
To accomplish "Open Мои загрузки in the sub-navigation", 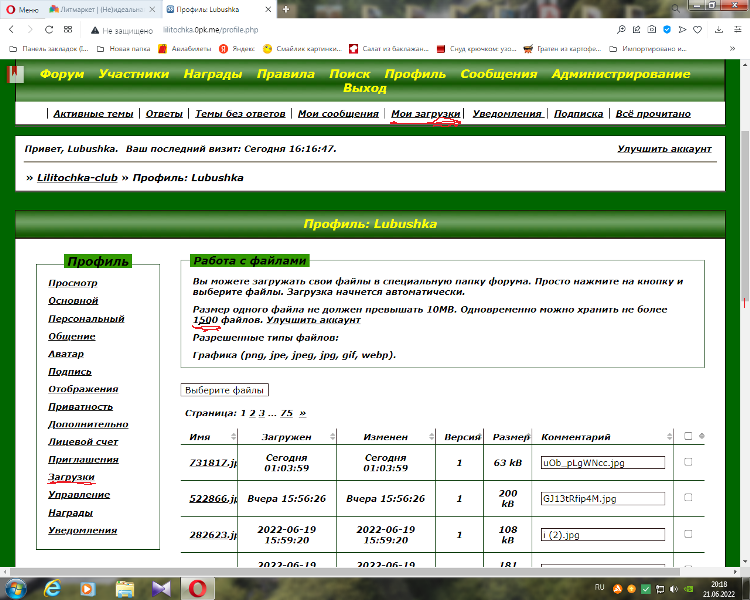I will click(x=425, y=114).
